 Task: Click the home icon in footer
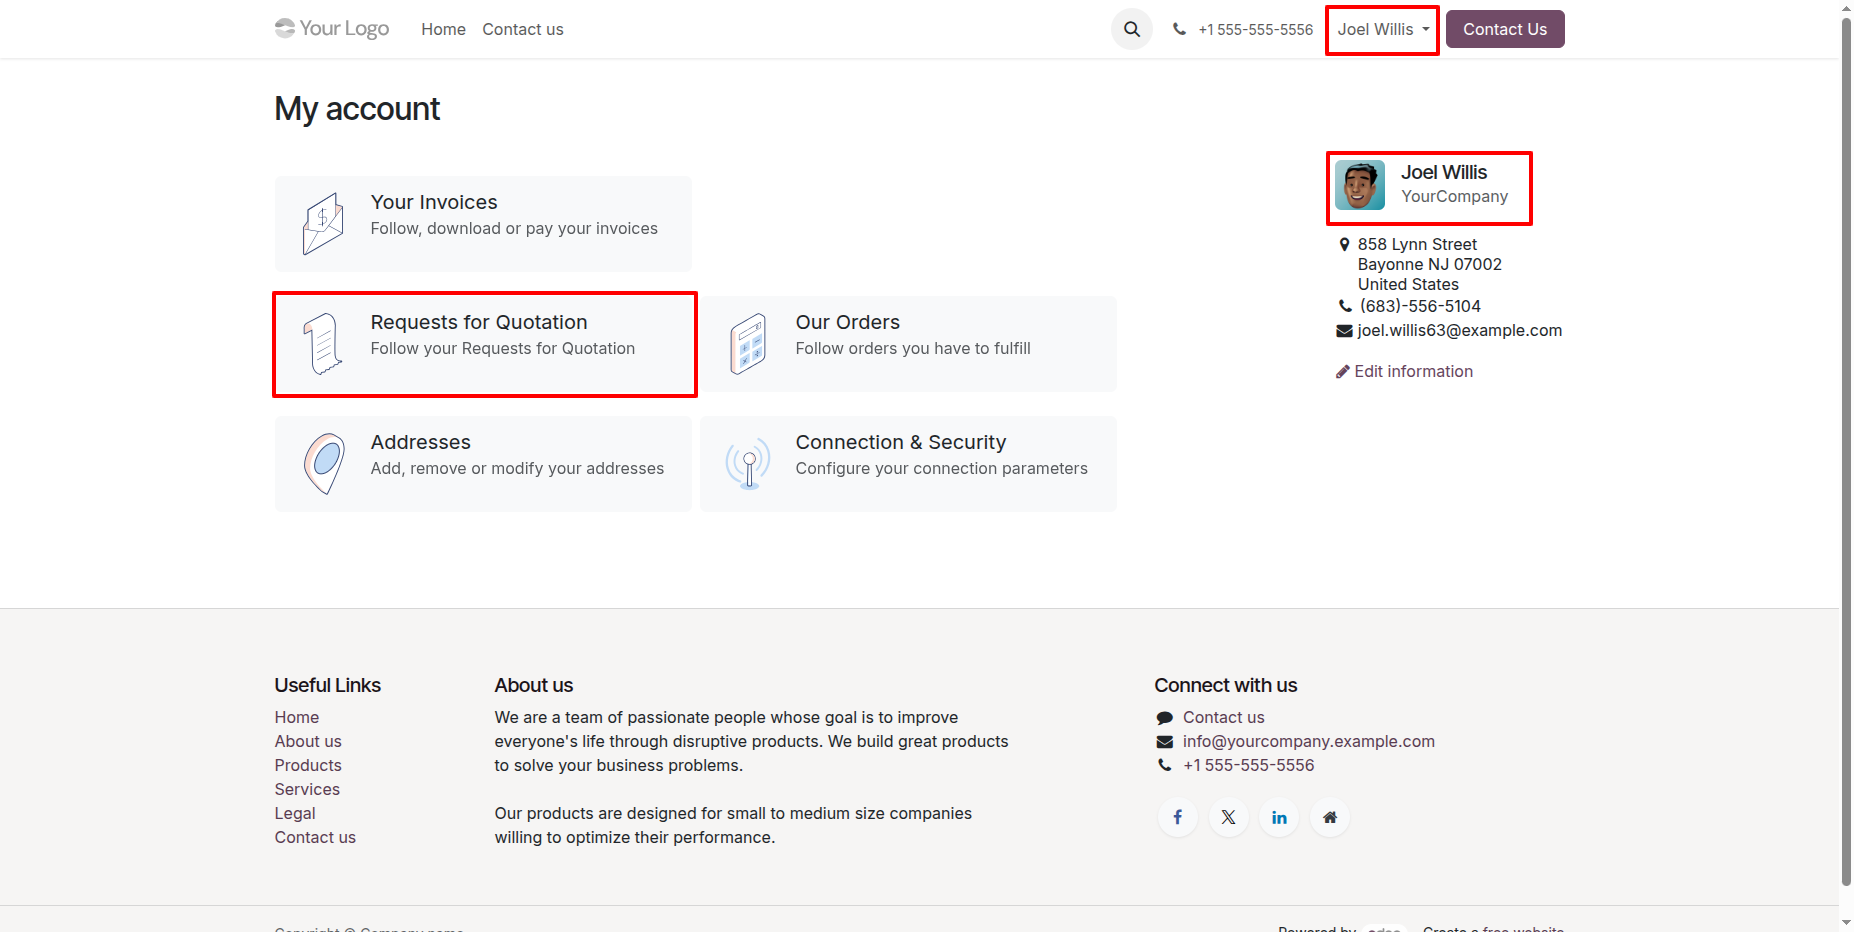pyautogui.click(x=1330, y=817)
